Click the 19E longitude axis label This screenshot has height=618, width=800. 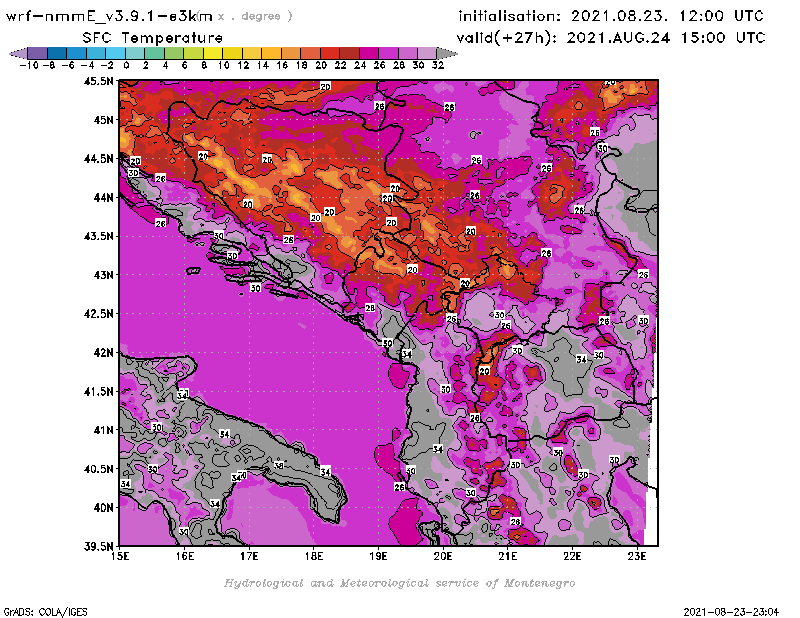pyautogui.click(x=379, y=556)
